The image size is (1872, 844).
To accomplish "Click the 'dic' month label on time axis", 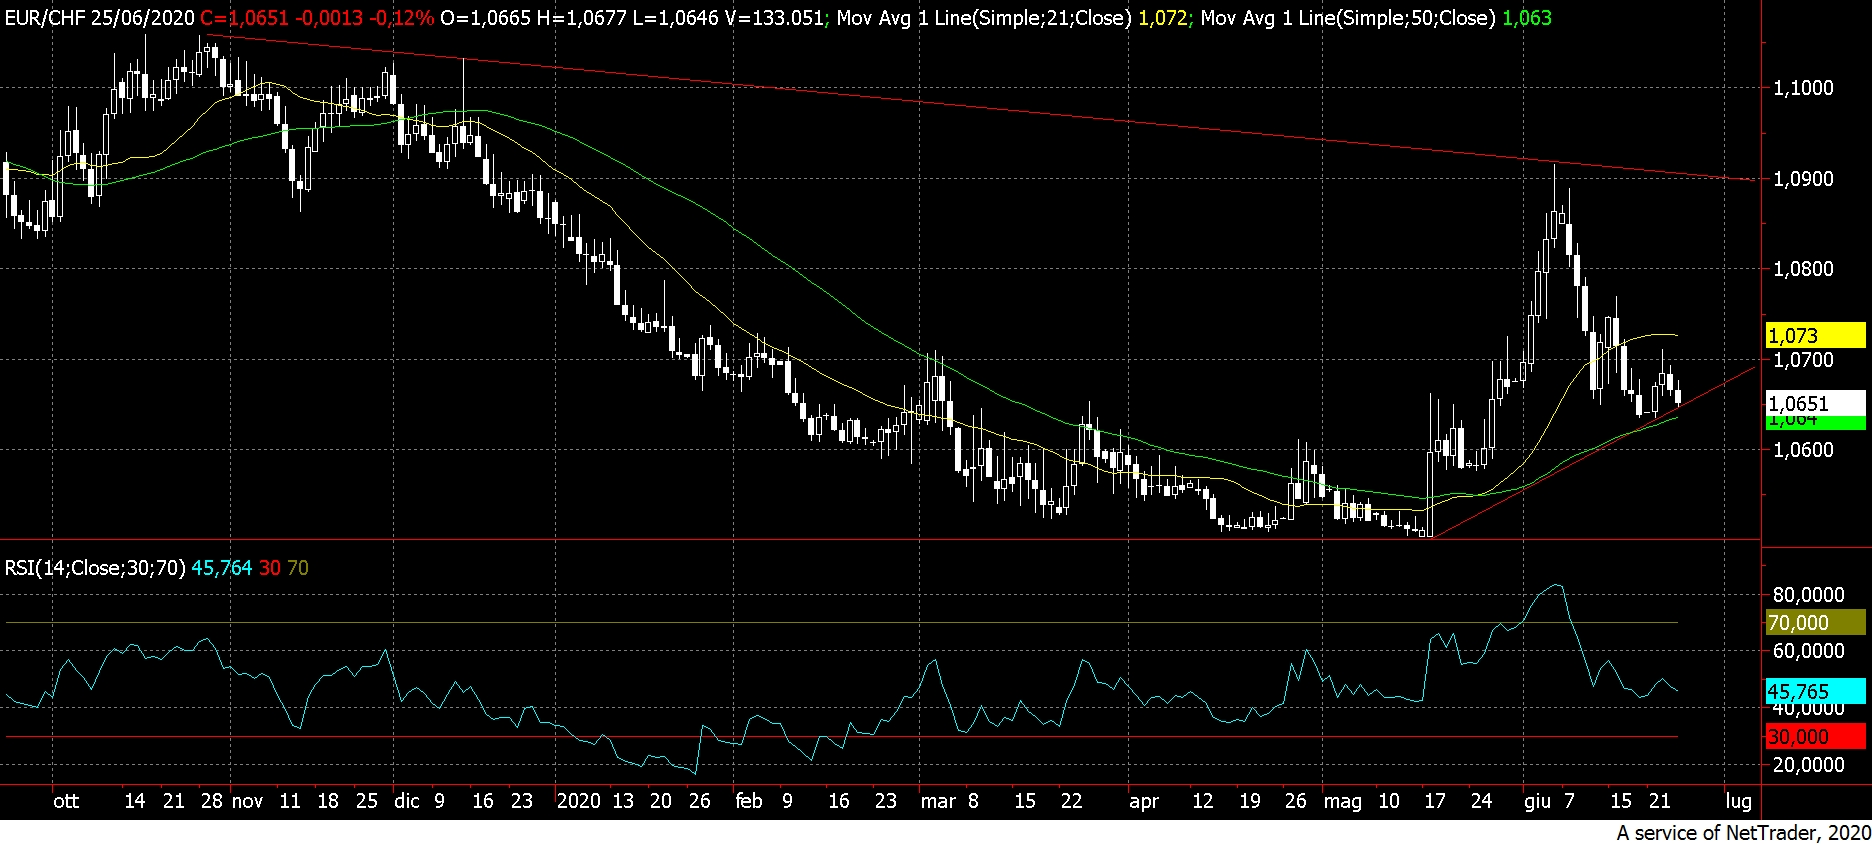I will click(407, 801).
